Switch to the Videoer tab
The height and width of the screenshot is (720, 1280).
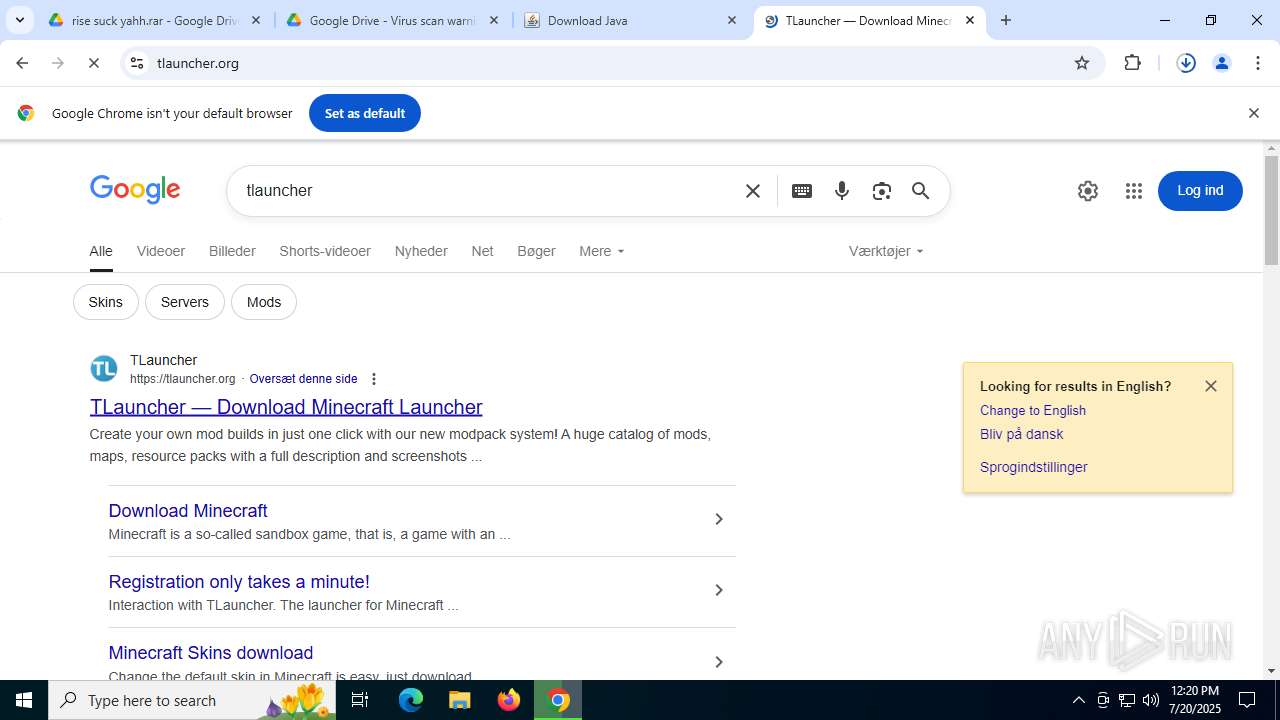click(x=161, y=251)
